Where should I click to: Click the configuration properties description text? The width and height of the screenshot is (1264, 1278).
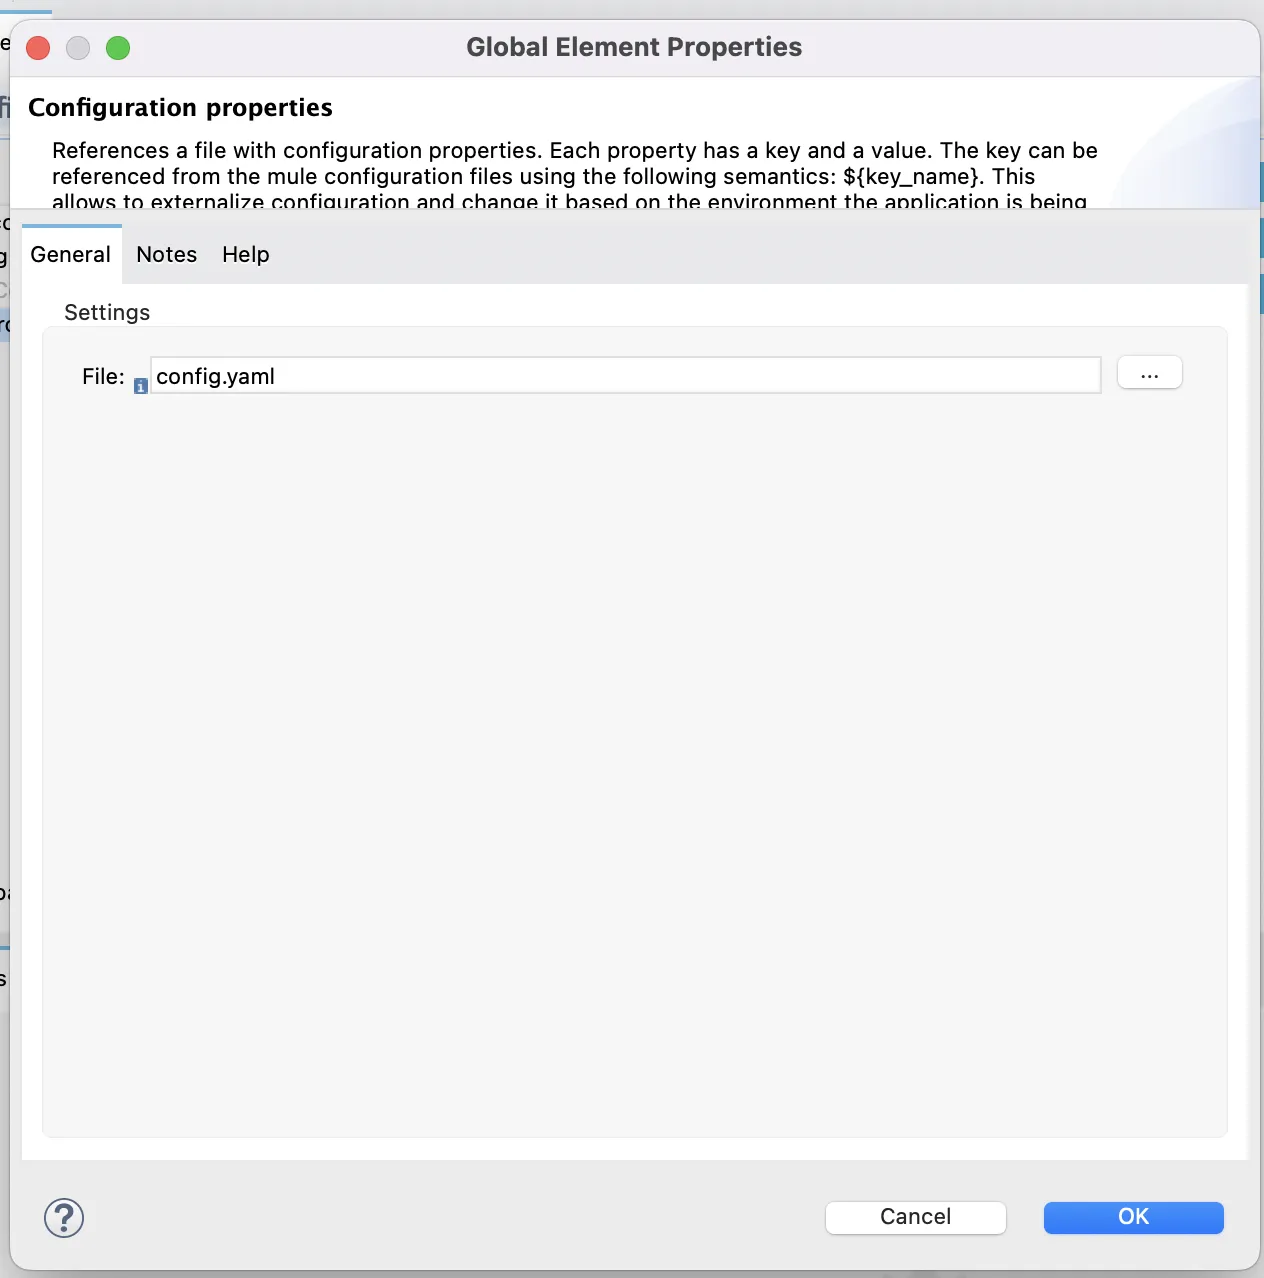click(x=575, y=176)
